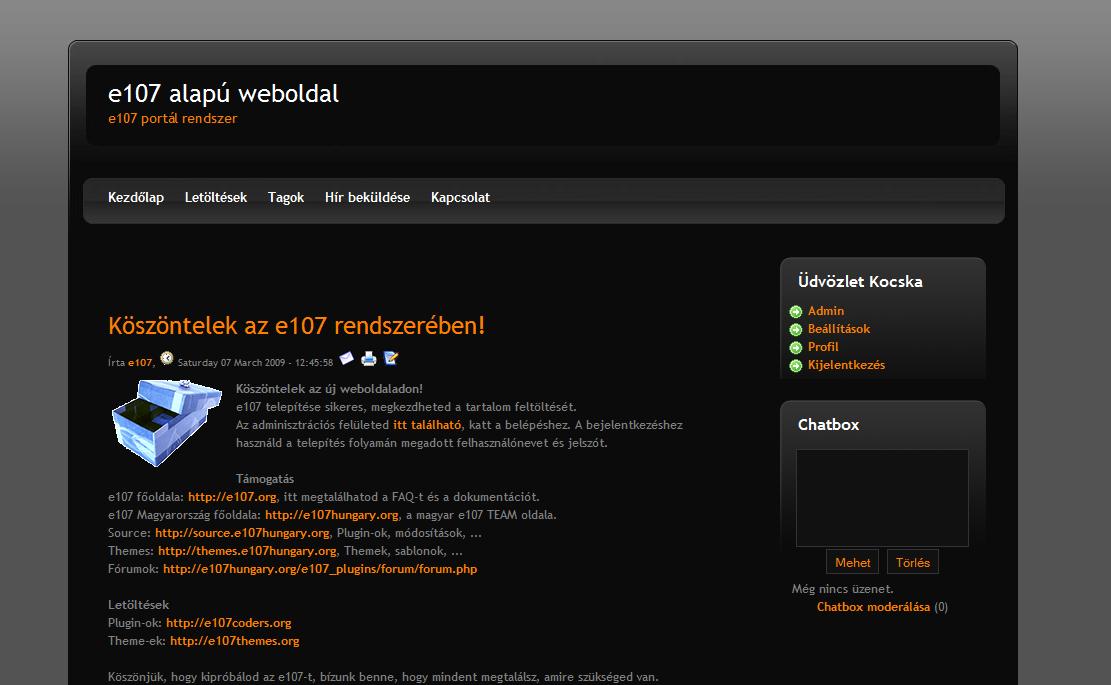Viewport: 1111px width, 685px height.
Task: Visit the http://e107hungary.org link
Action: tap(331, 515)
